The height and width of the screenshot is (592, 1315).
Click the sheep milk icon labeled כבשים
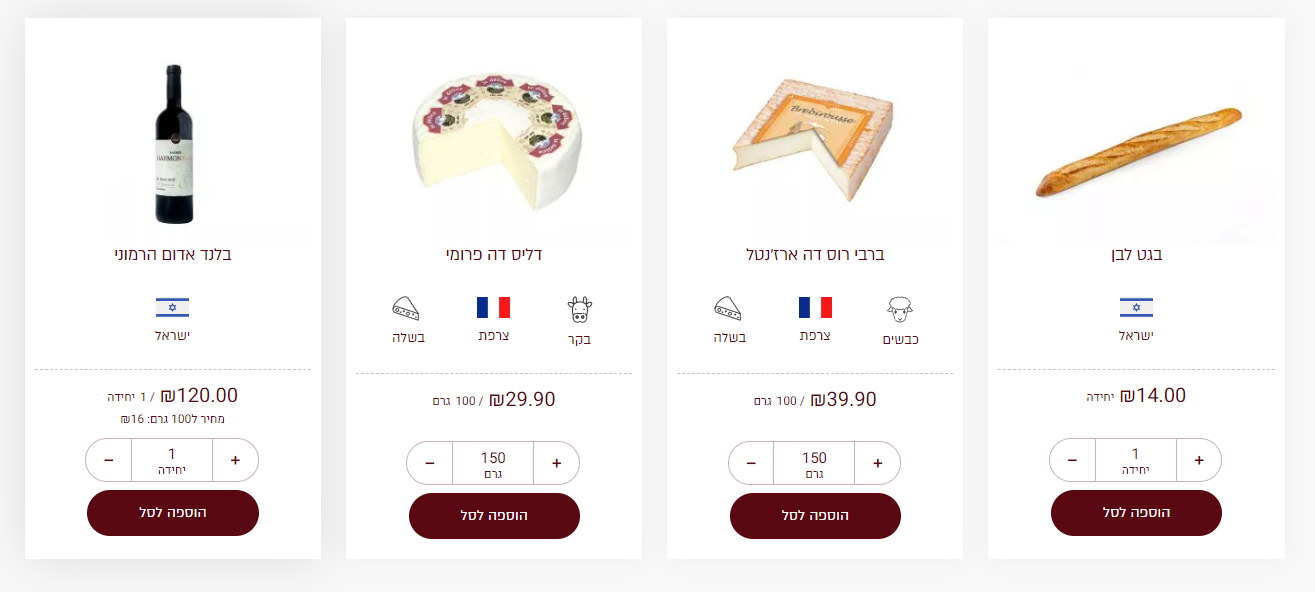coord(901,309)
